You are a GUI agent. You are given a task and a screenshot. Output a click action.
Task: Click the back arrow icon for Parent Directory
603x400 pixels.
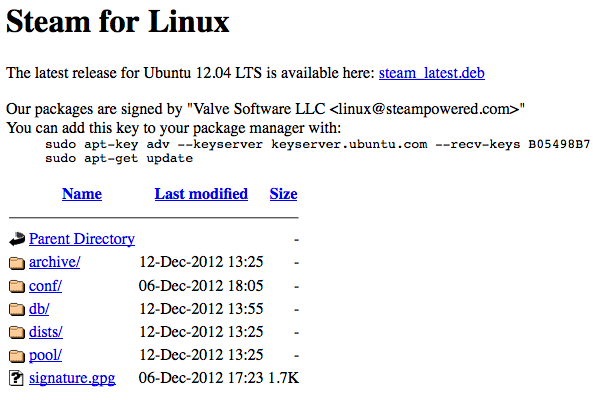click(17, 239)
